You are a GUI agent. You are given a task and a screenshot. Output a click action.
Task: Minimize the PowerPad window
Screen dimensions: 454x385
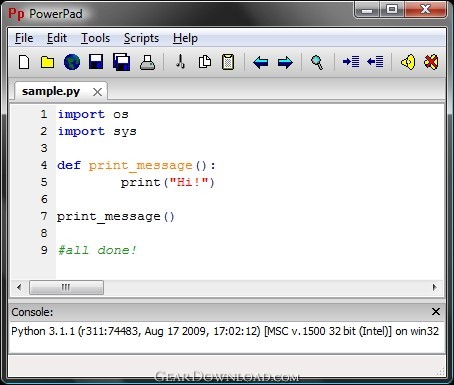click(367, 9)
